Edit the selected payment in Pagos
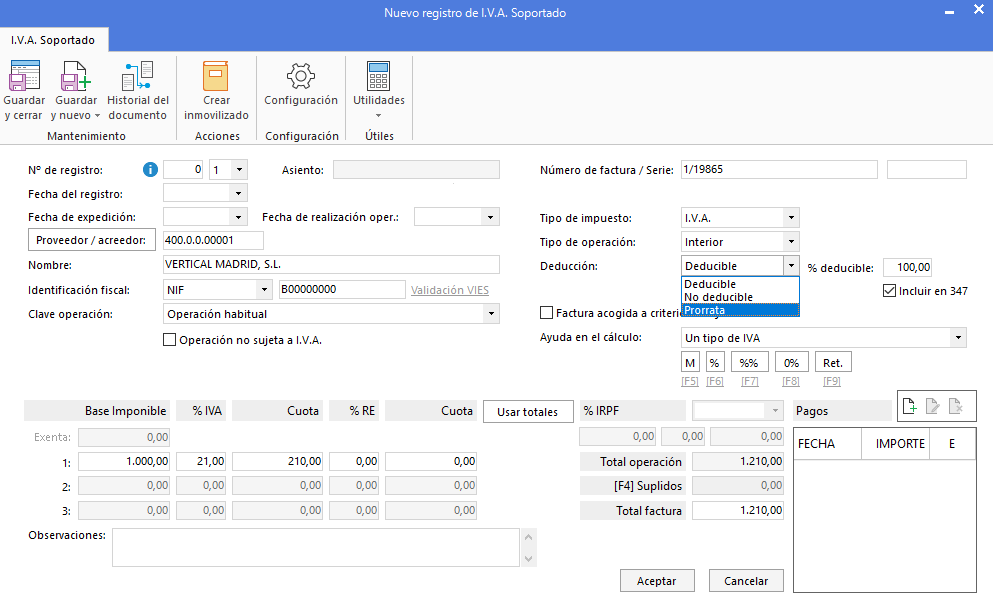994x607 pixels. [x=933, y=406]
